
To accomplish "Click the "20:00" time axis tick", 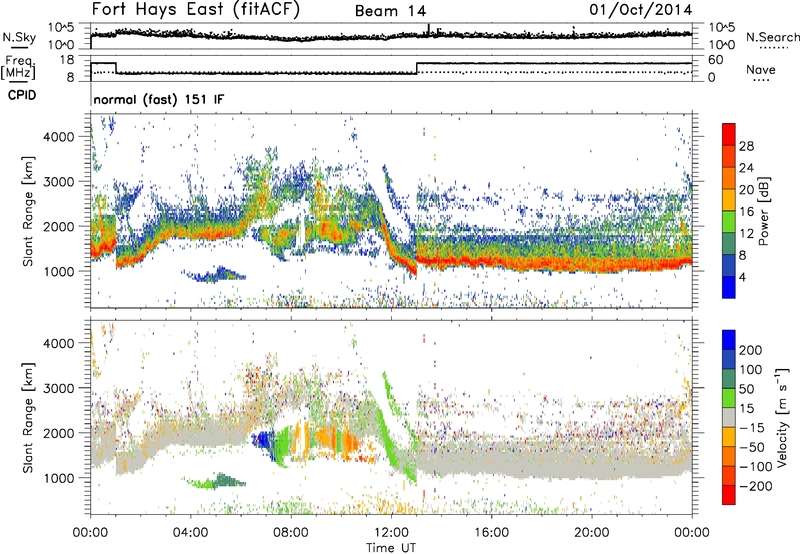I will point(592,533).
